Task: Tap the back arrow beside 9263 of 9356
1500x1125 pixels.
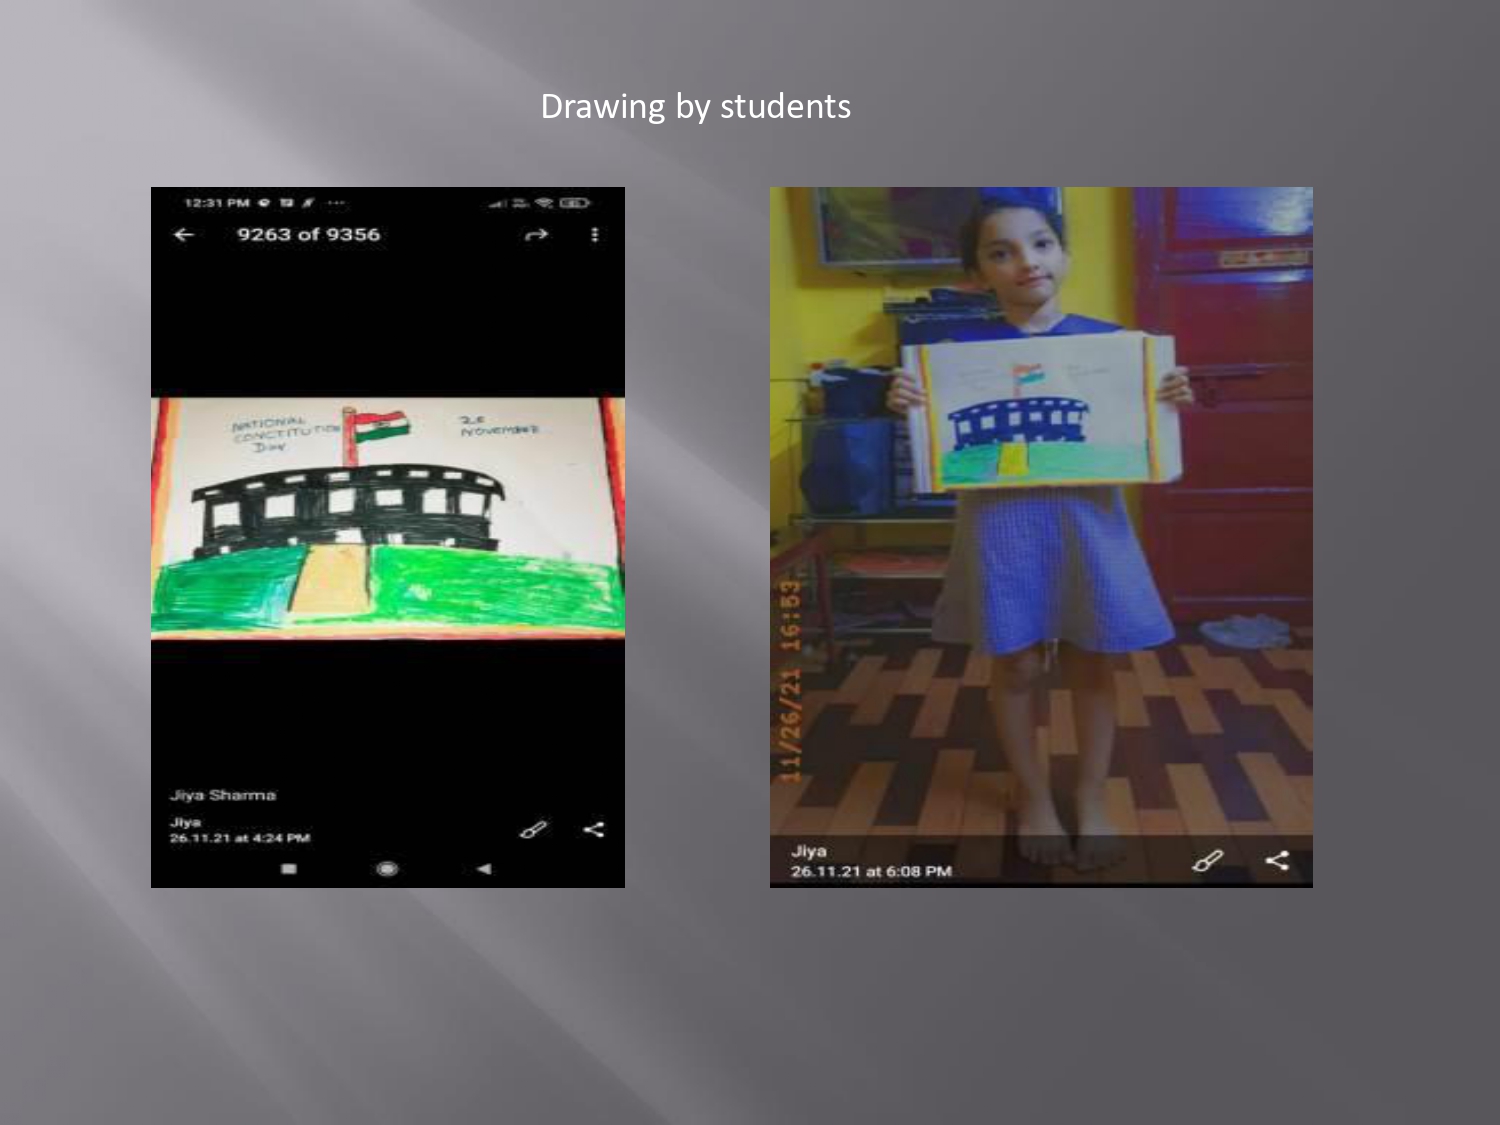Action: (184, 235)
